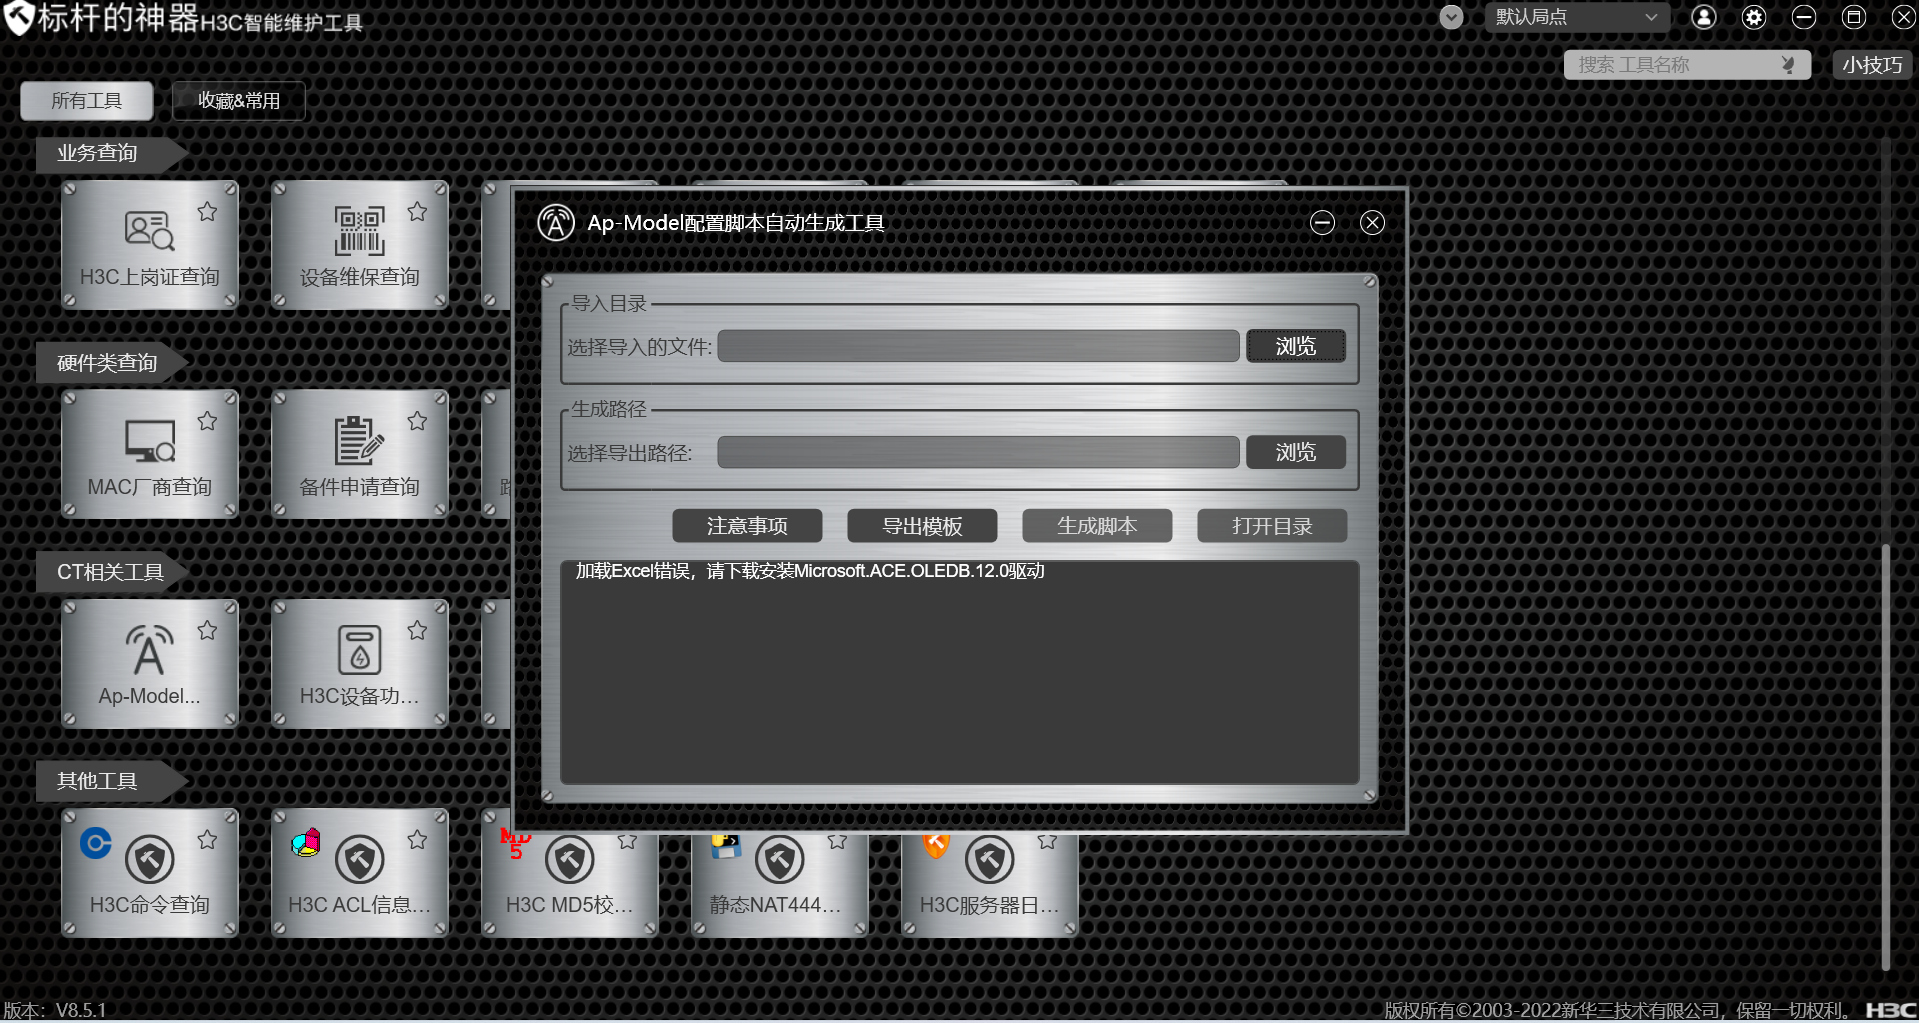Select the 硬件类查询 category header
The width and height of the screenshot is (1919, 1023).
(x=110, y=363)
